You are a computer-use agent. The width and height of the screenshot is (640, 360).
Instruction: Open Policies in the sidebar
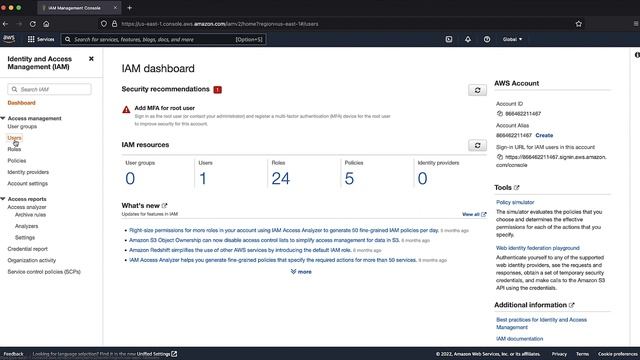click(17, 161)
